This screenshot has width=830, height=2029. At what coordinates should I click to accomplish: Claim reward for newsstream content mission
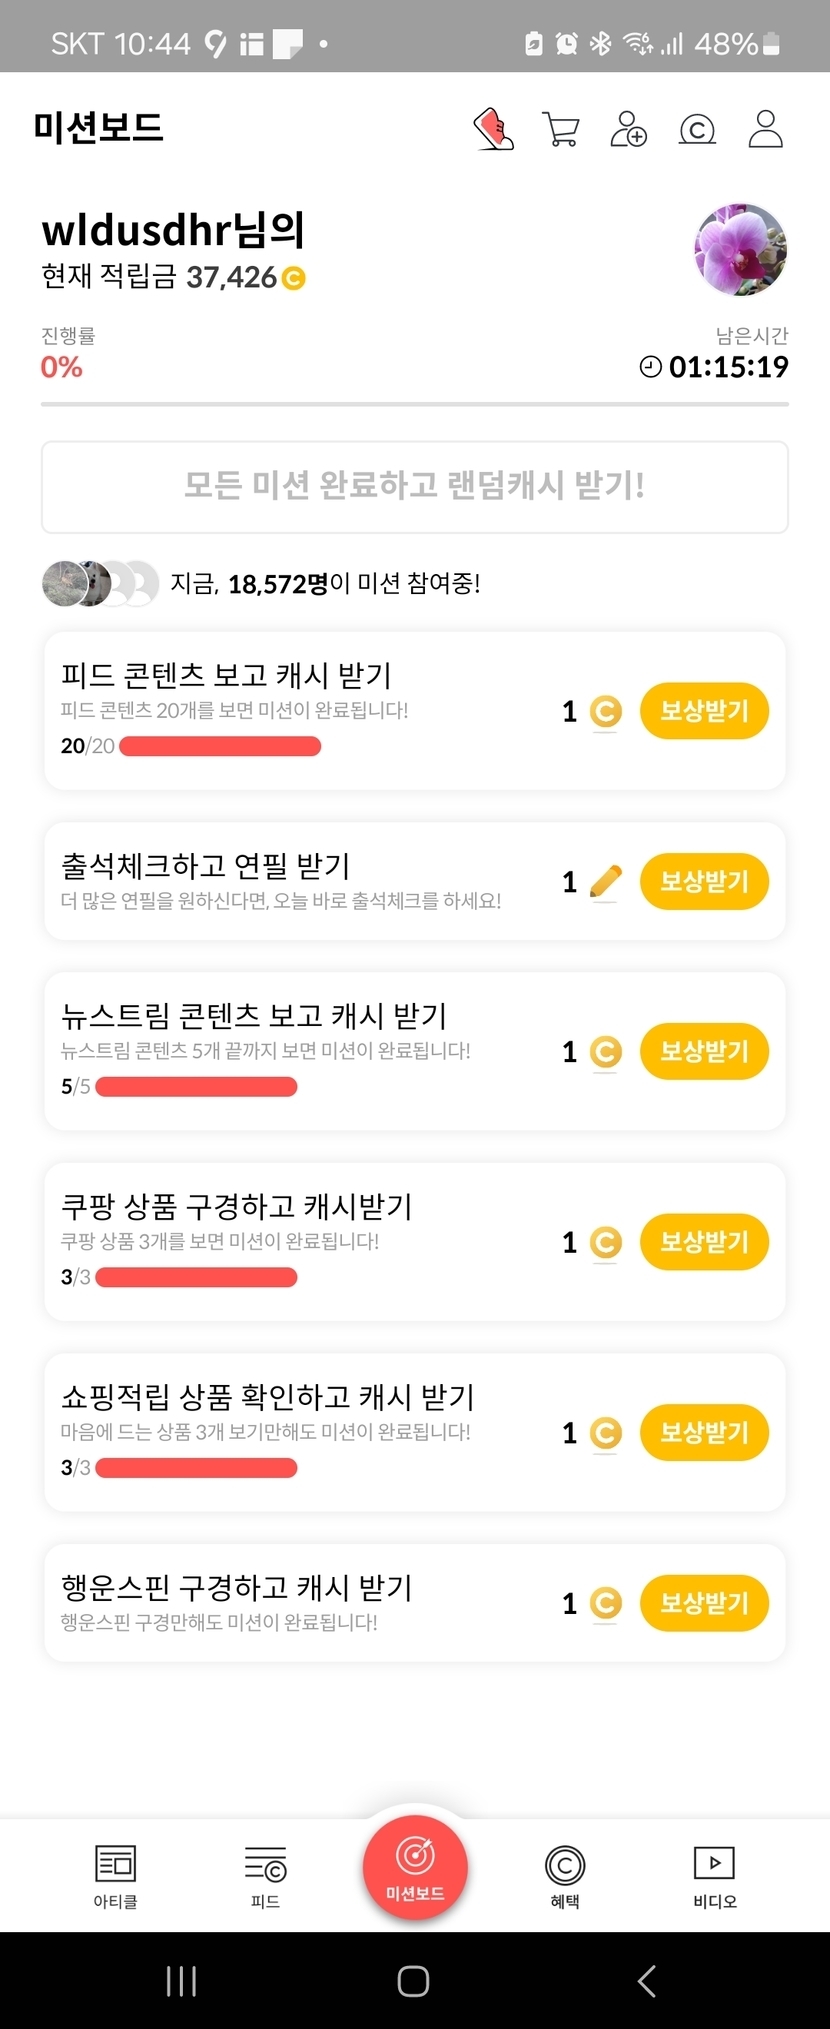click(x=704, y=1051)
